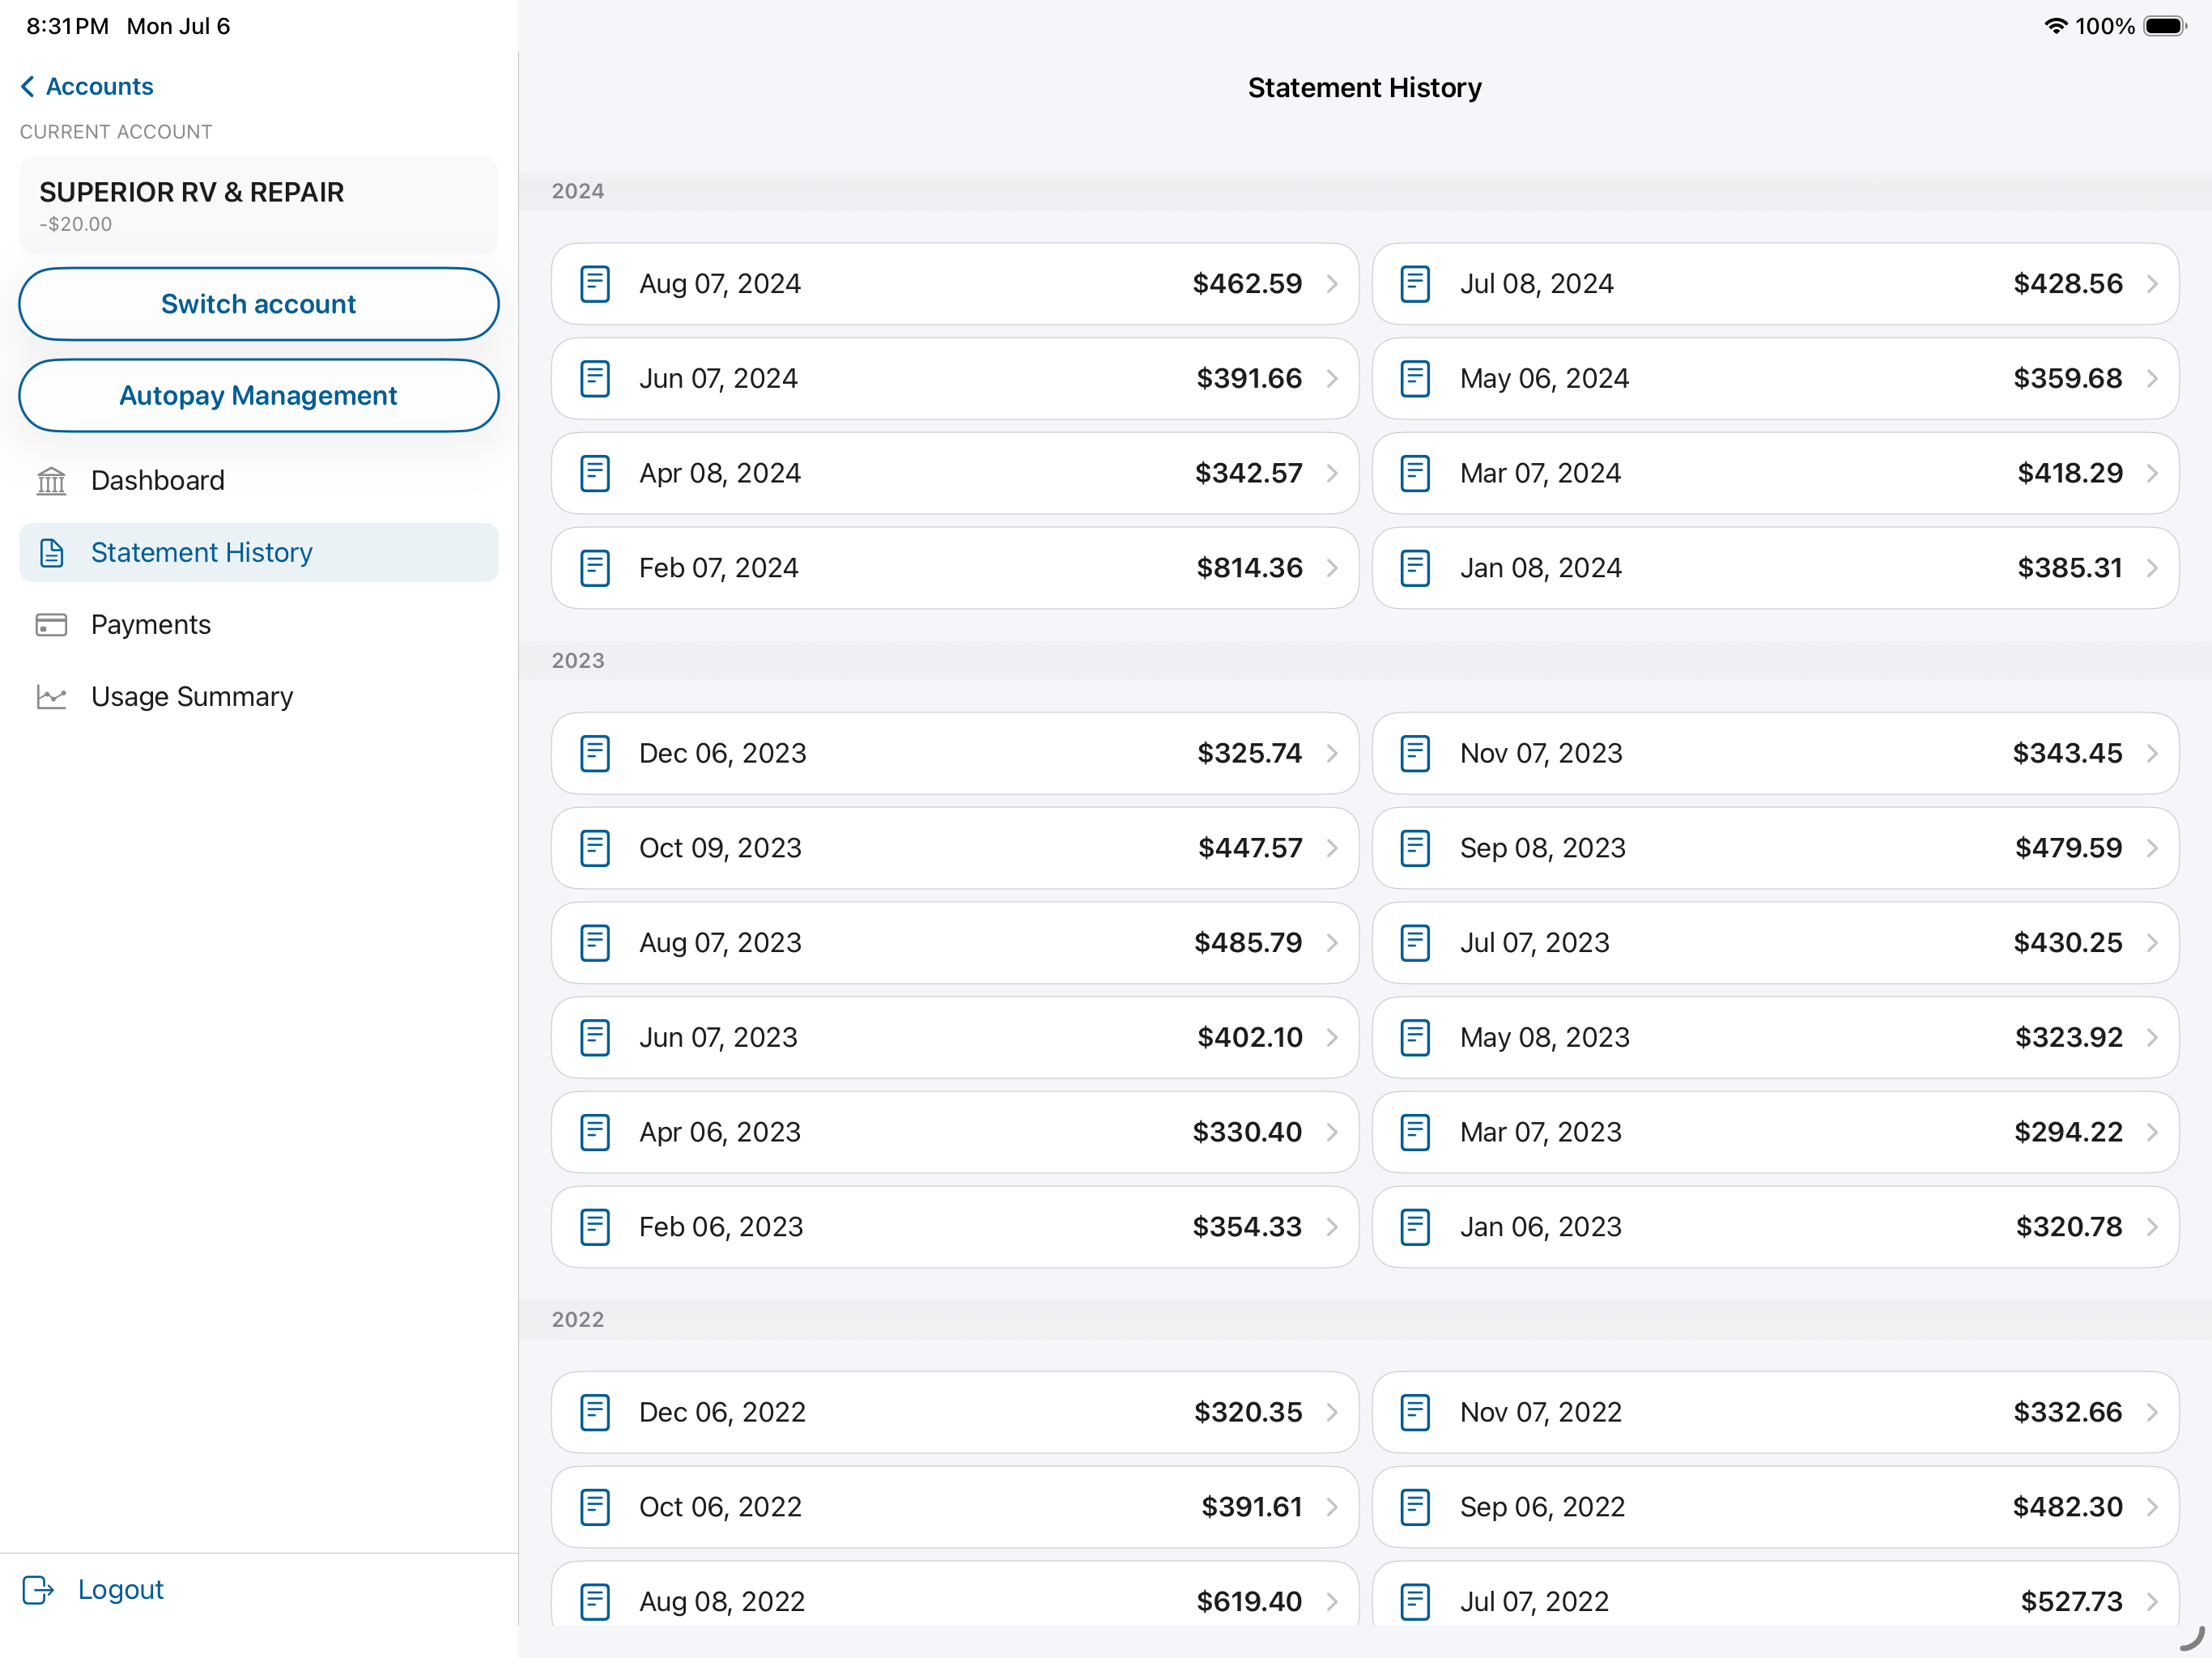Tap the Switch account button

pyautogui.click(x=259, y=304)
